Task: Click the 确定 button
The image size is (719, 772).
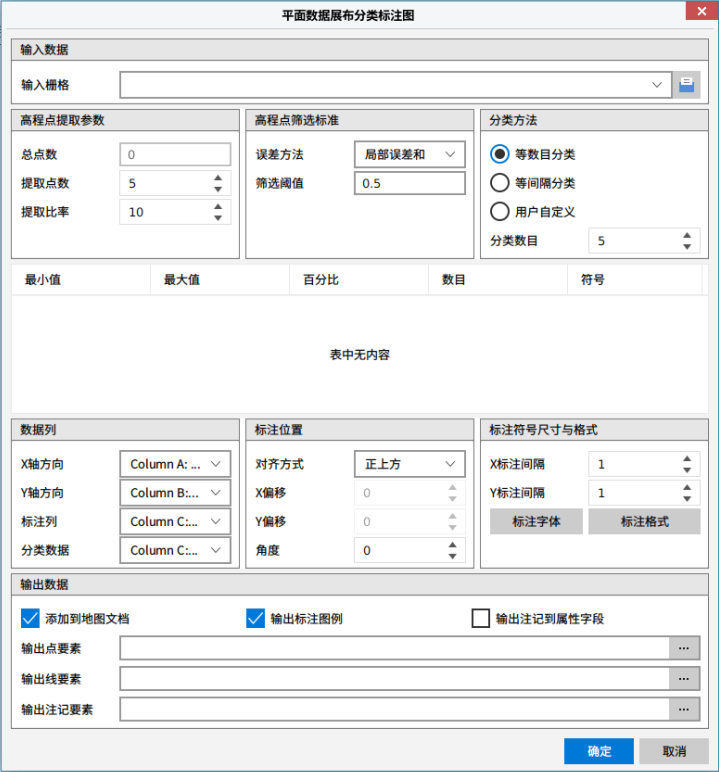Action: 599,751
